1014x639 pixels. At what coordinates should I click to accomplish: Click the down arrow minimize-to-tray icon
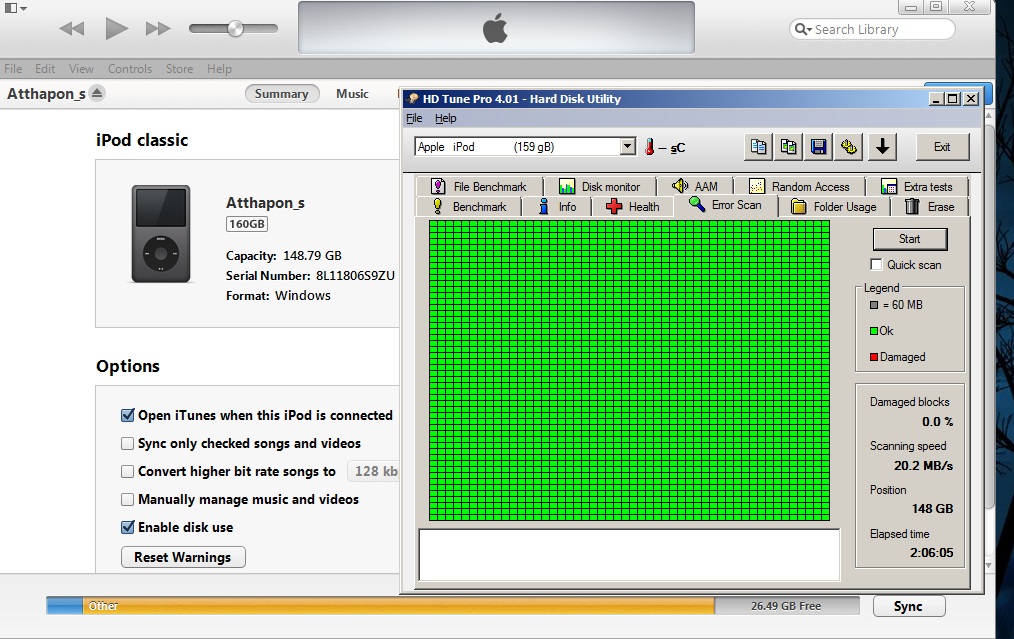pos(882,147)
